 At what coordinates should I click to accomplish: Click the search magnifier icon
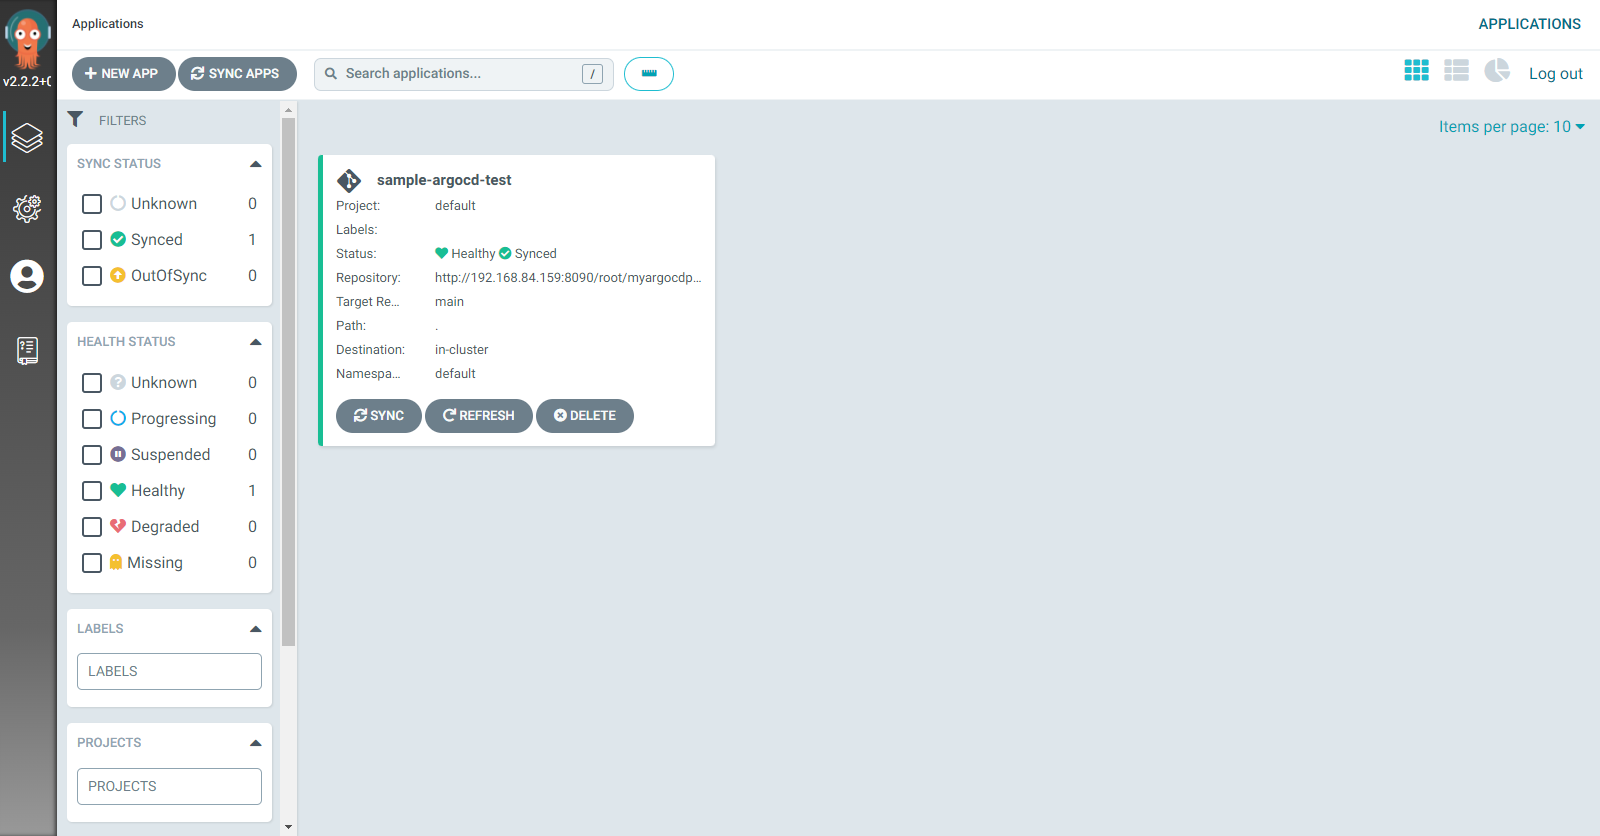(331, 74)
